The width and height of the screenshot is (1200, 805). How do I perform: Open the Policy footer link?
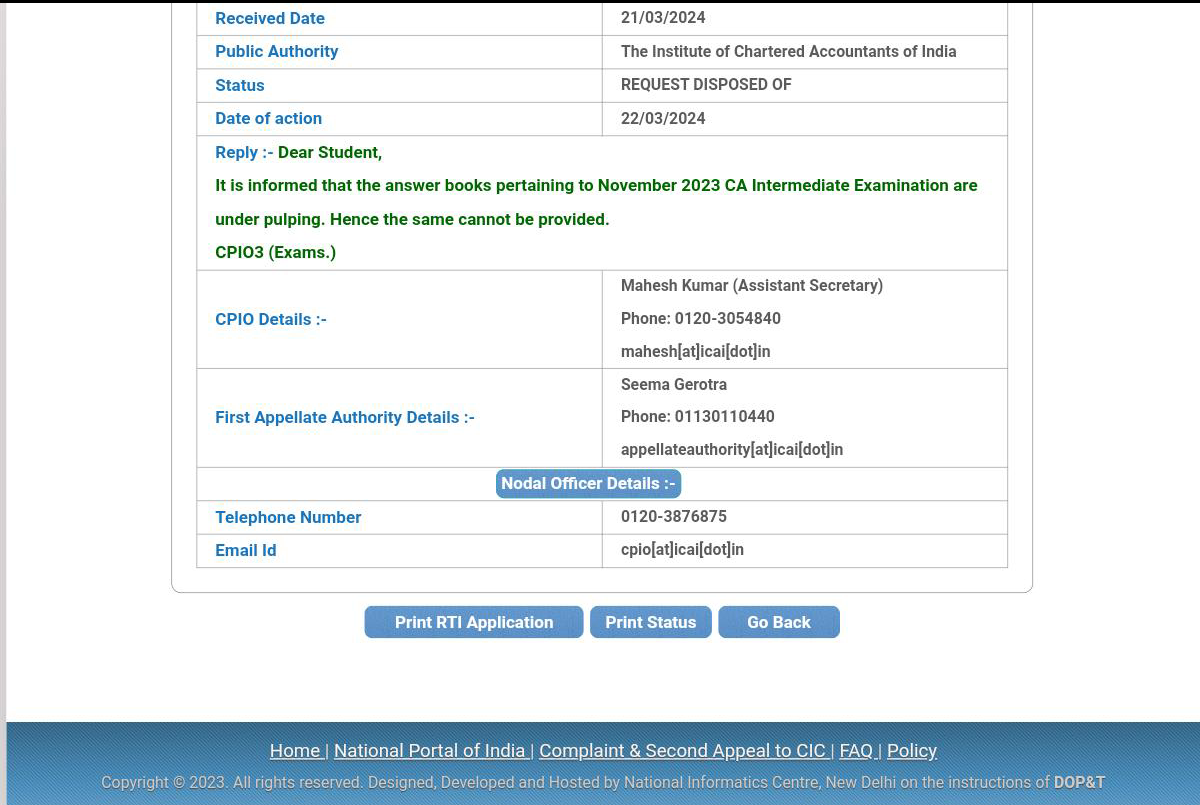[911, 750]
